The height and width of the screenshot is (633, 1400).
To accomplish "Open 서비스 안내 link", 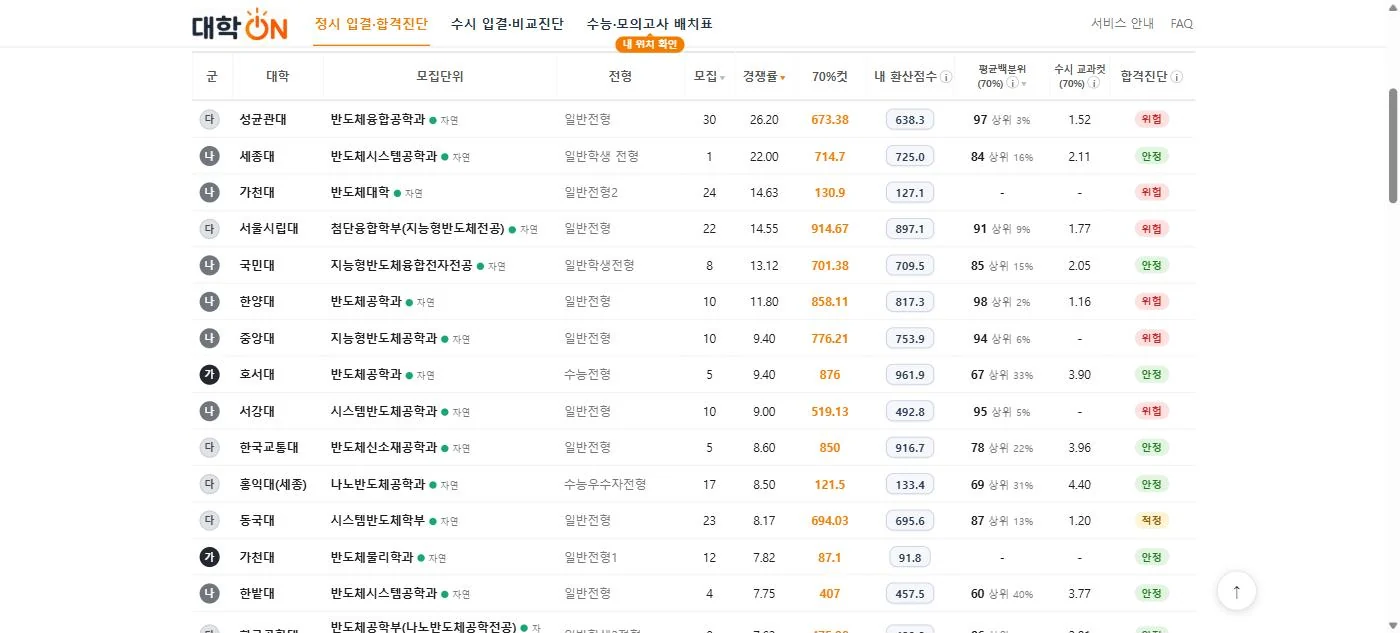I will (1122, 24).
